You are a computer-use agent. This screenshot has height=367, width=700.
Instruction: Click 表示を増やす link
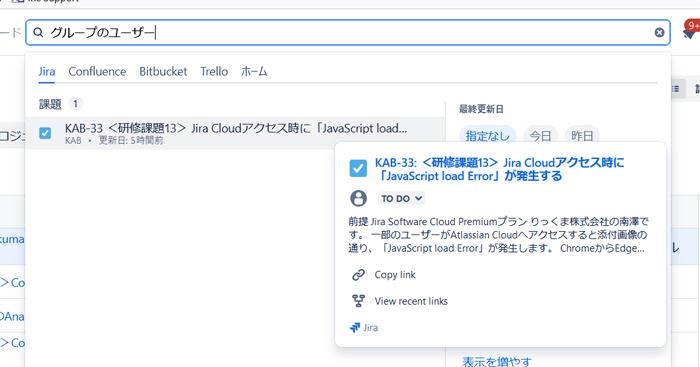point(496,361)
